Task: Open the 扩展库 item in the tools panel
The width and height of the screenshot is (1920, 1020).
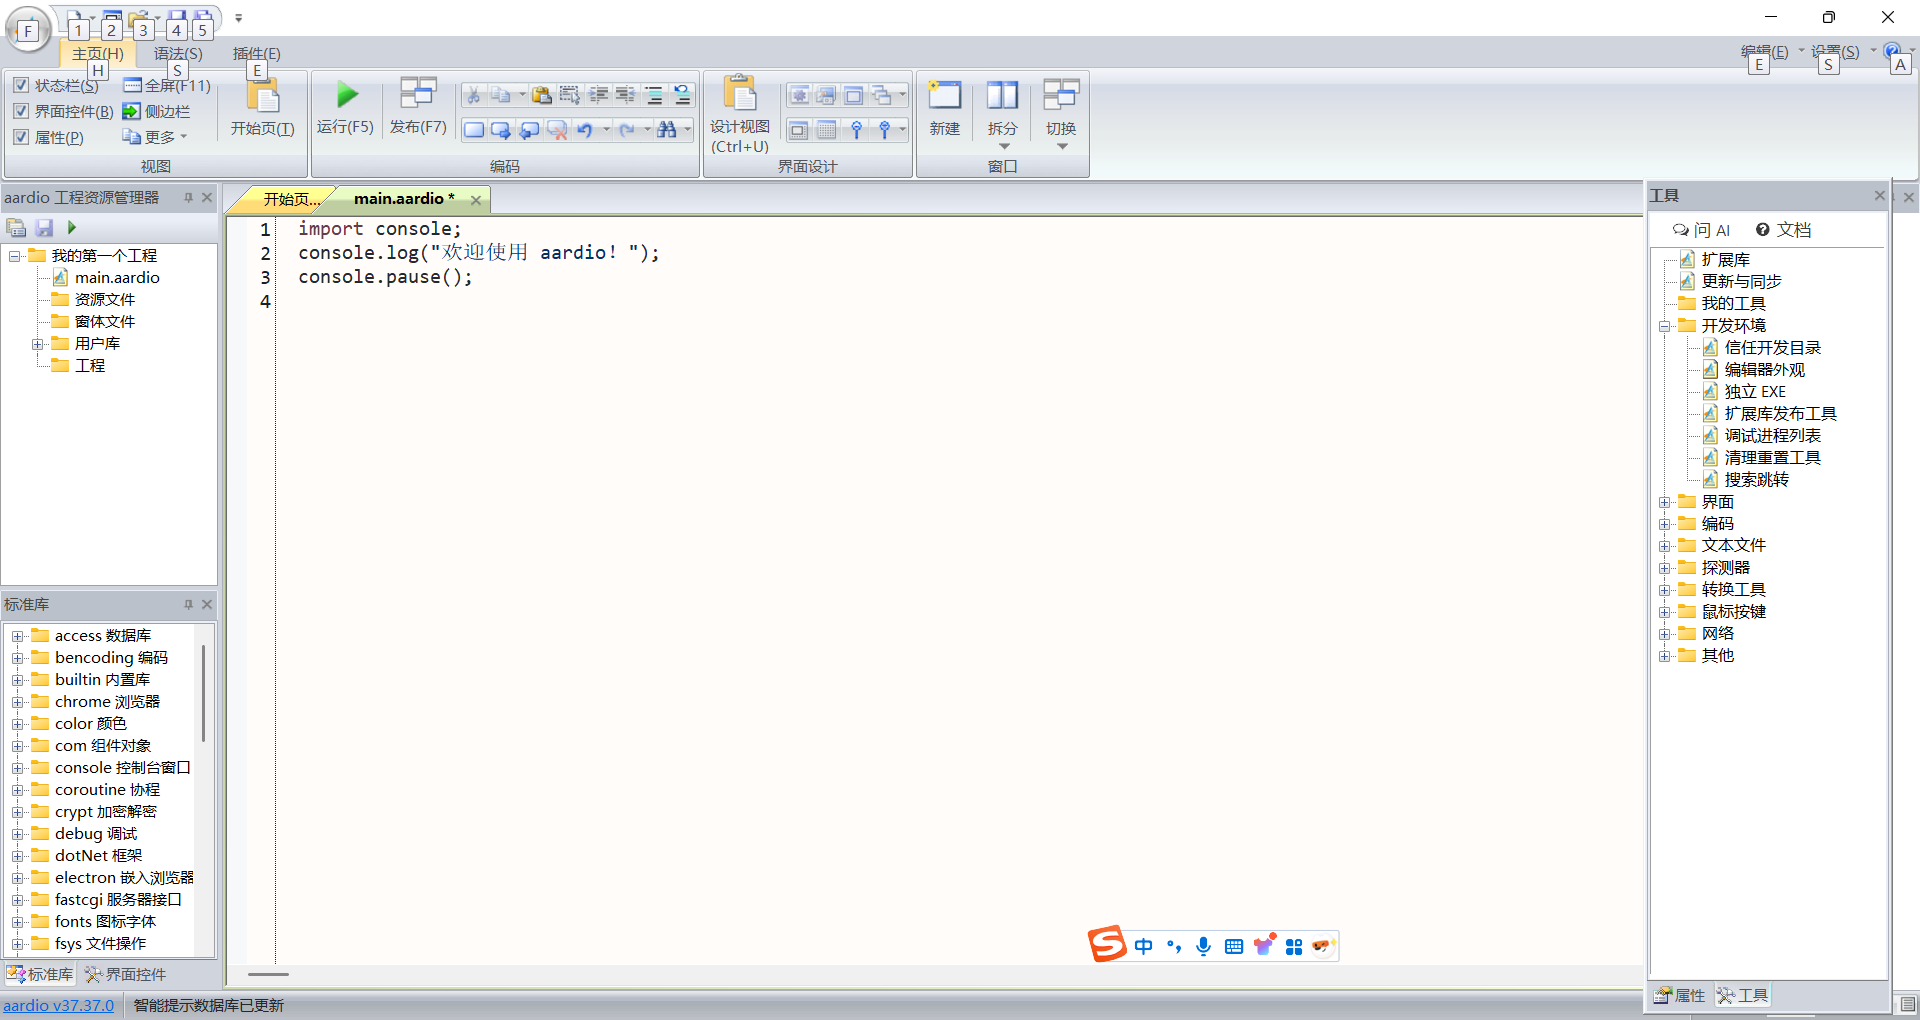Action: pyautogui.click(x=1726, y=260)
